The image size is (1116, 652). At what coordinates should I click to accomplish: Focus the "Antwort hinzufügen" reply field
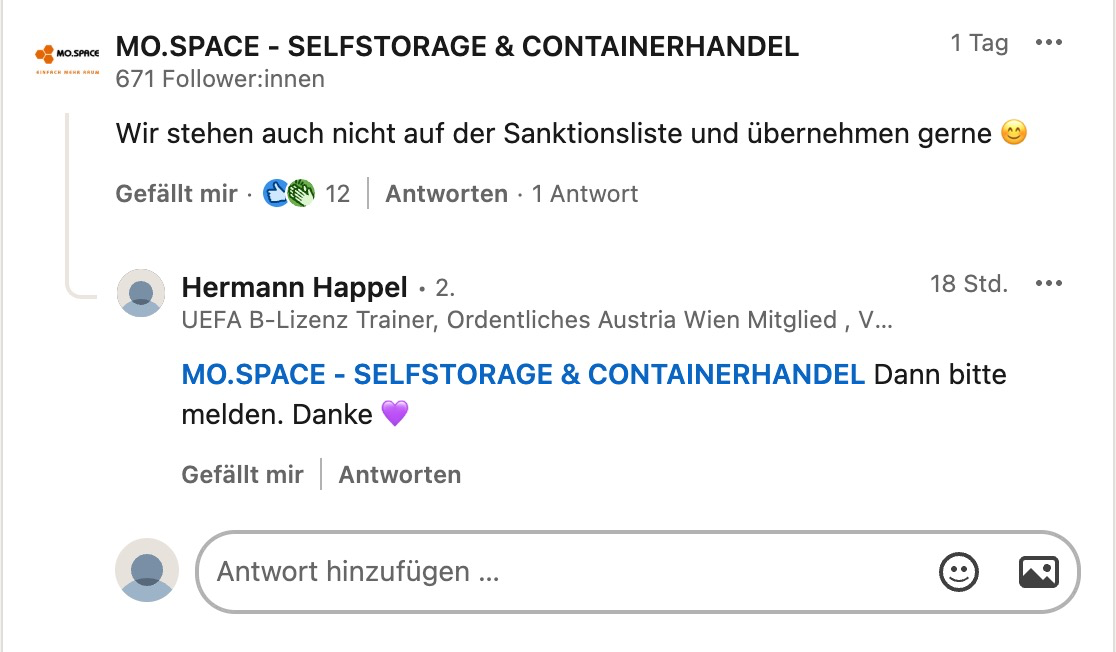[560, 571]
